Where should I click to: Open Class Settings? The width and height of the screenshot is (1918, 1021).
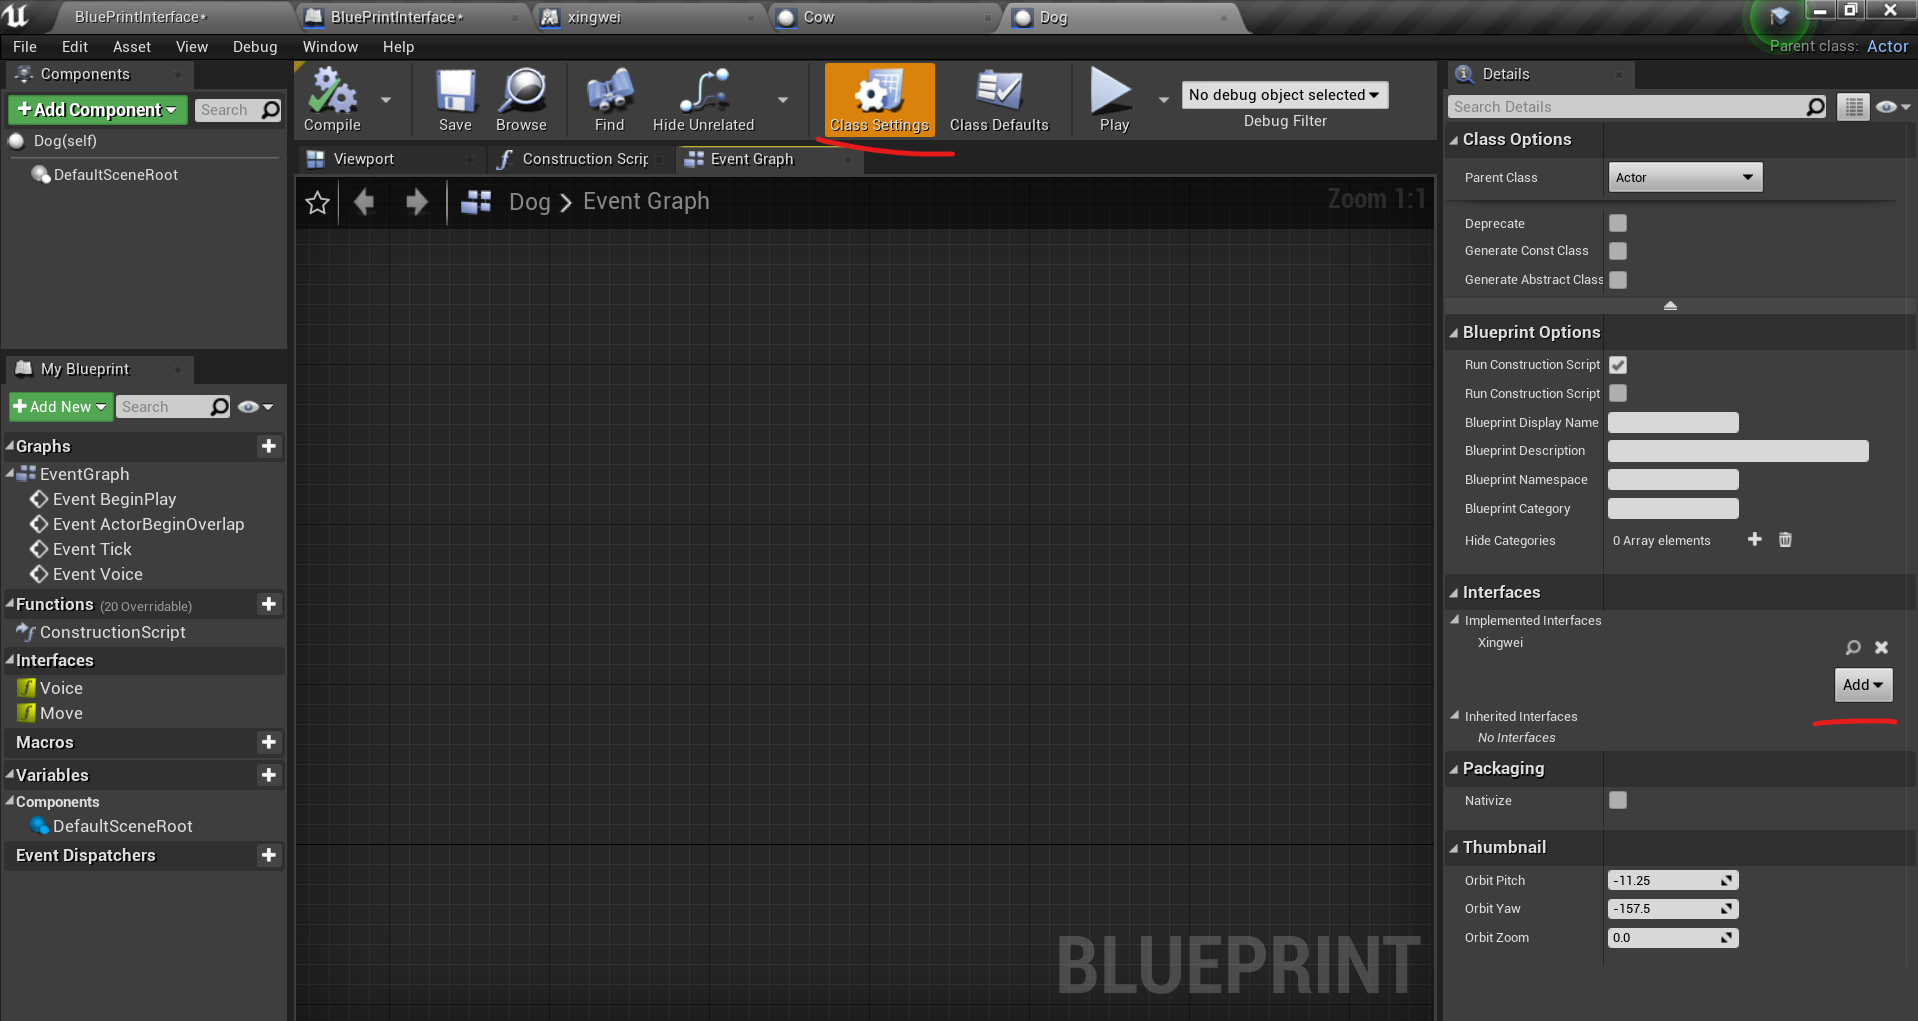[x=877, y=99]
